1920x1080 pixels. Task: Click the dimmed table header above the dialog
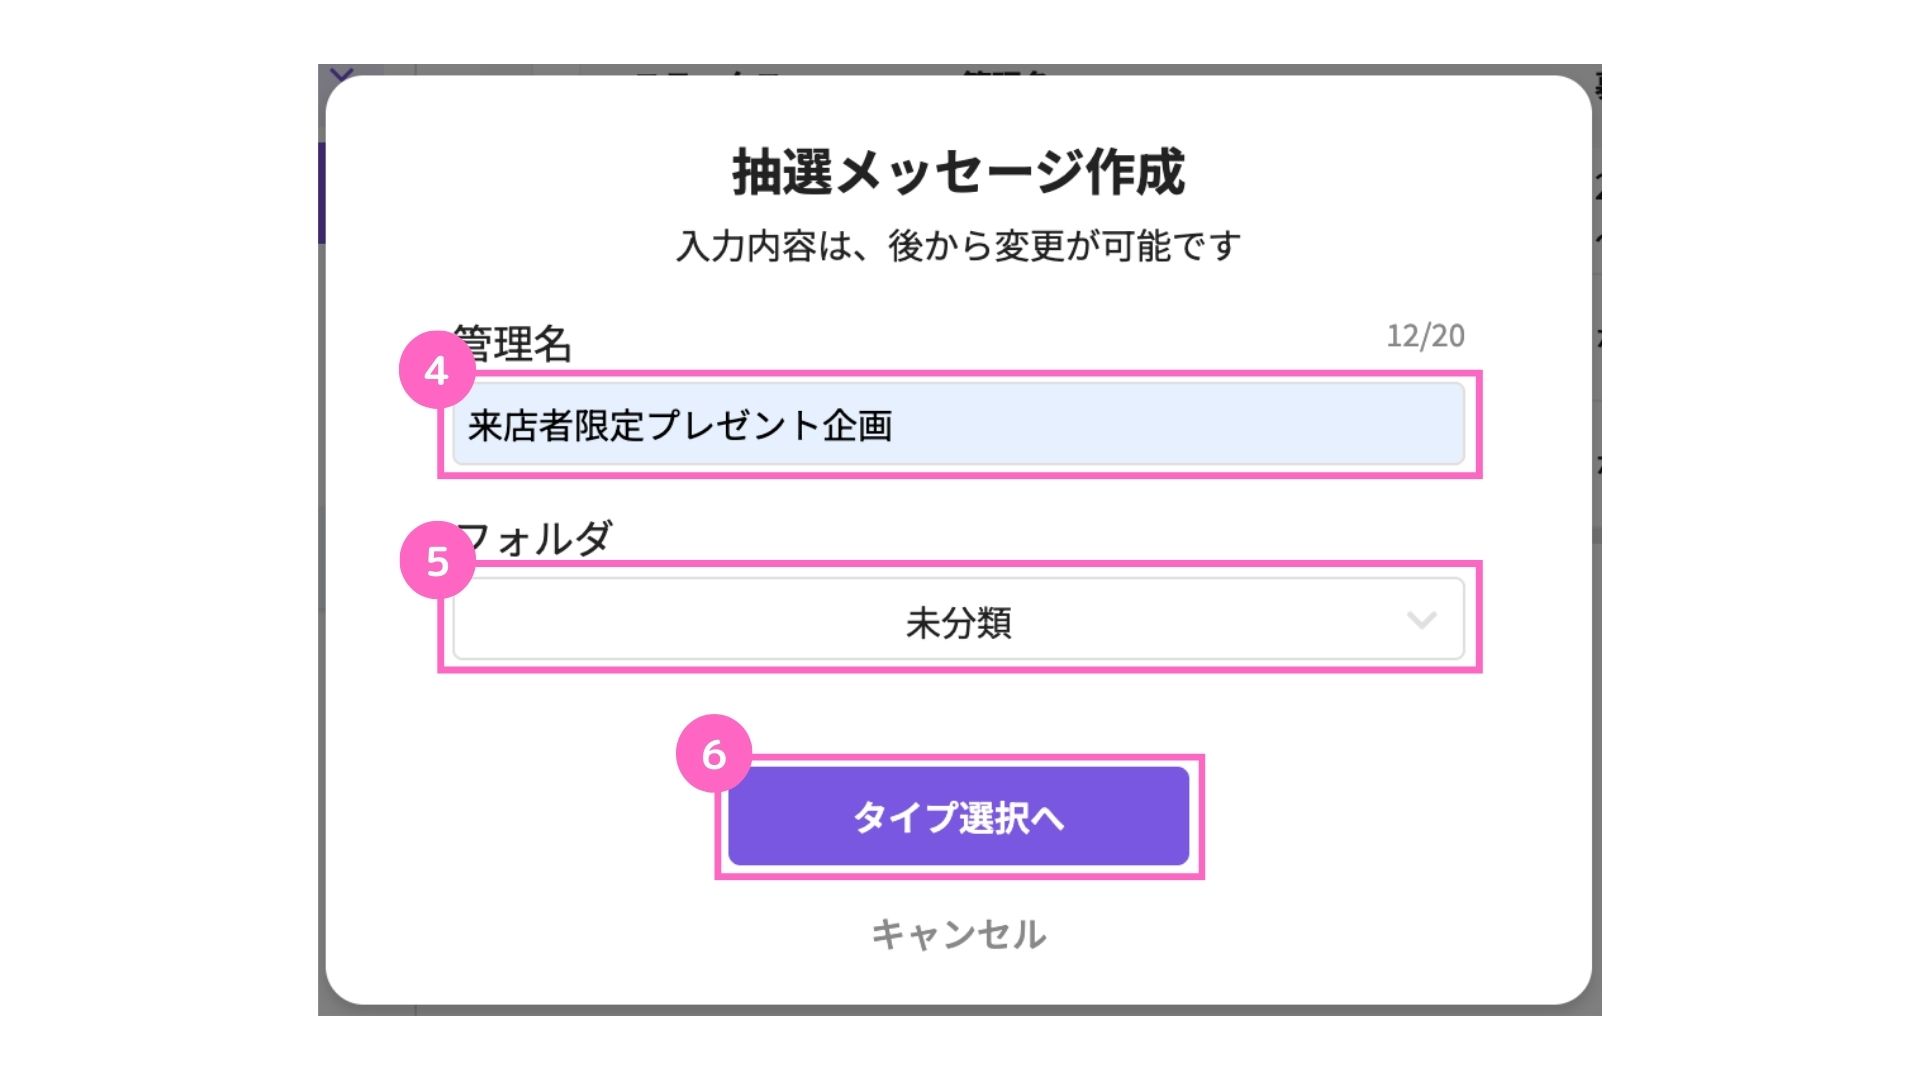(x=958, y=70)
